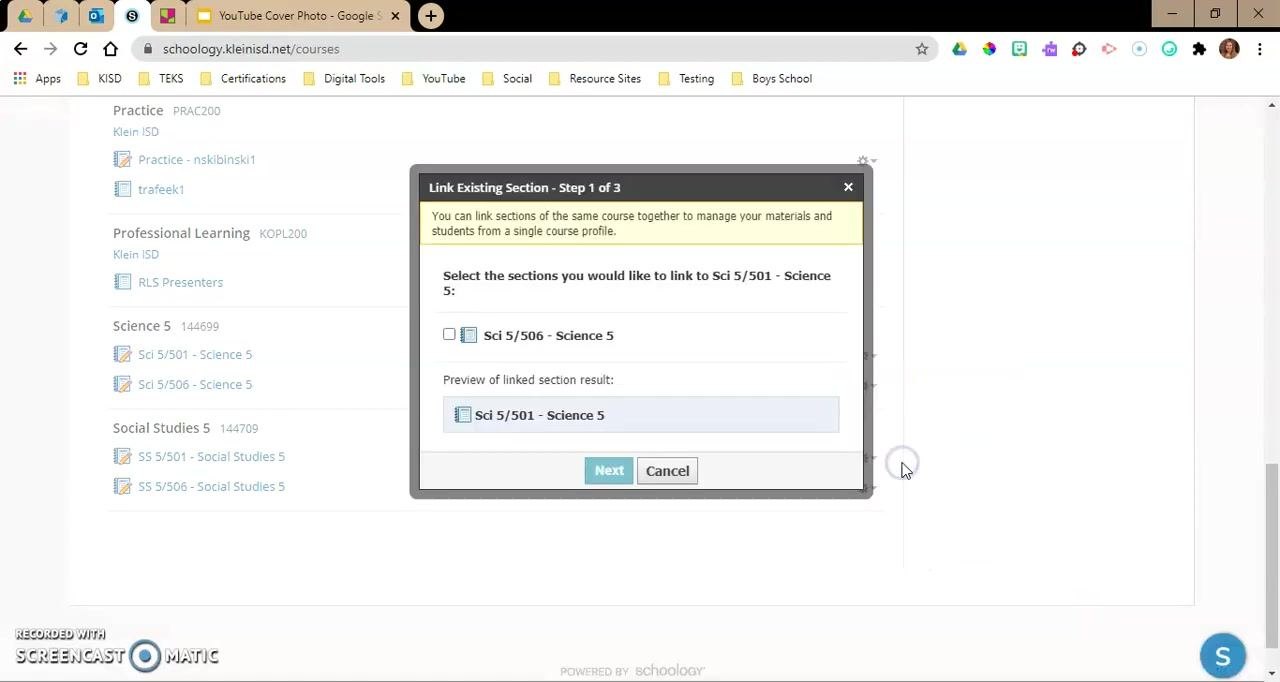Click the Cancel button in the dialog
Screen dimensions: 1280x682
pos(667,471)
